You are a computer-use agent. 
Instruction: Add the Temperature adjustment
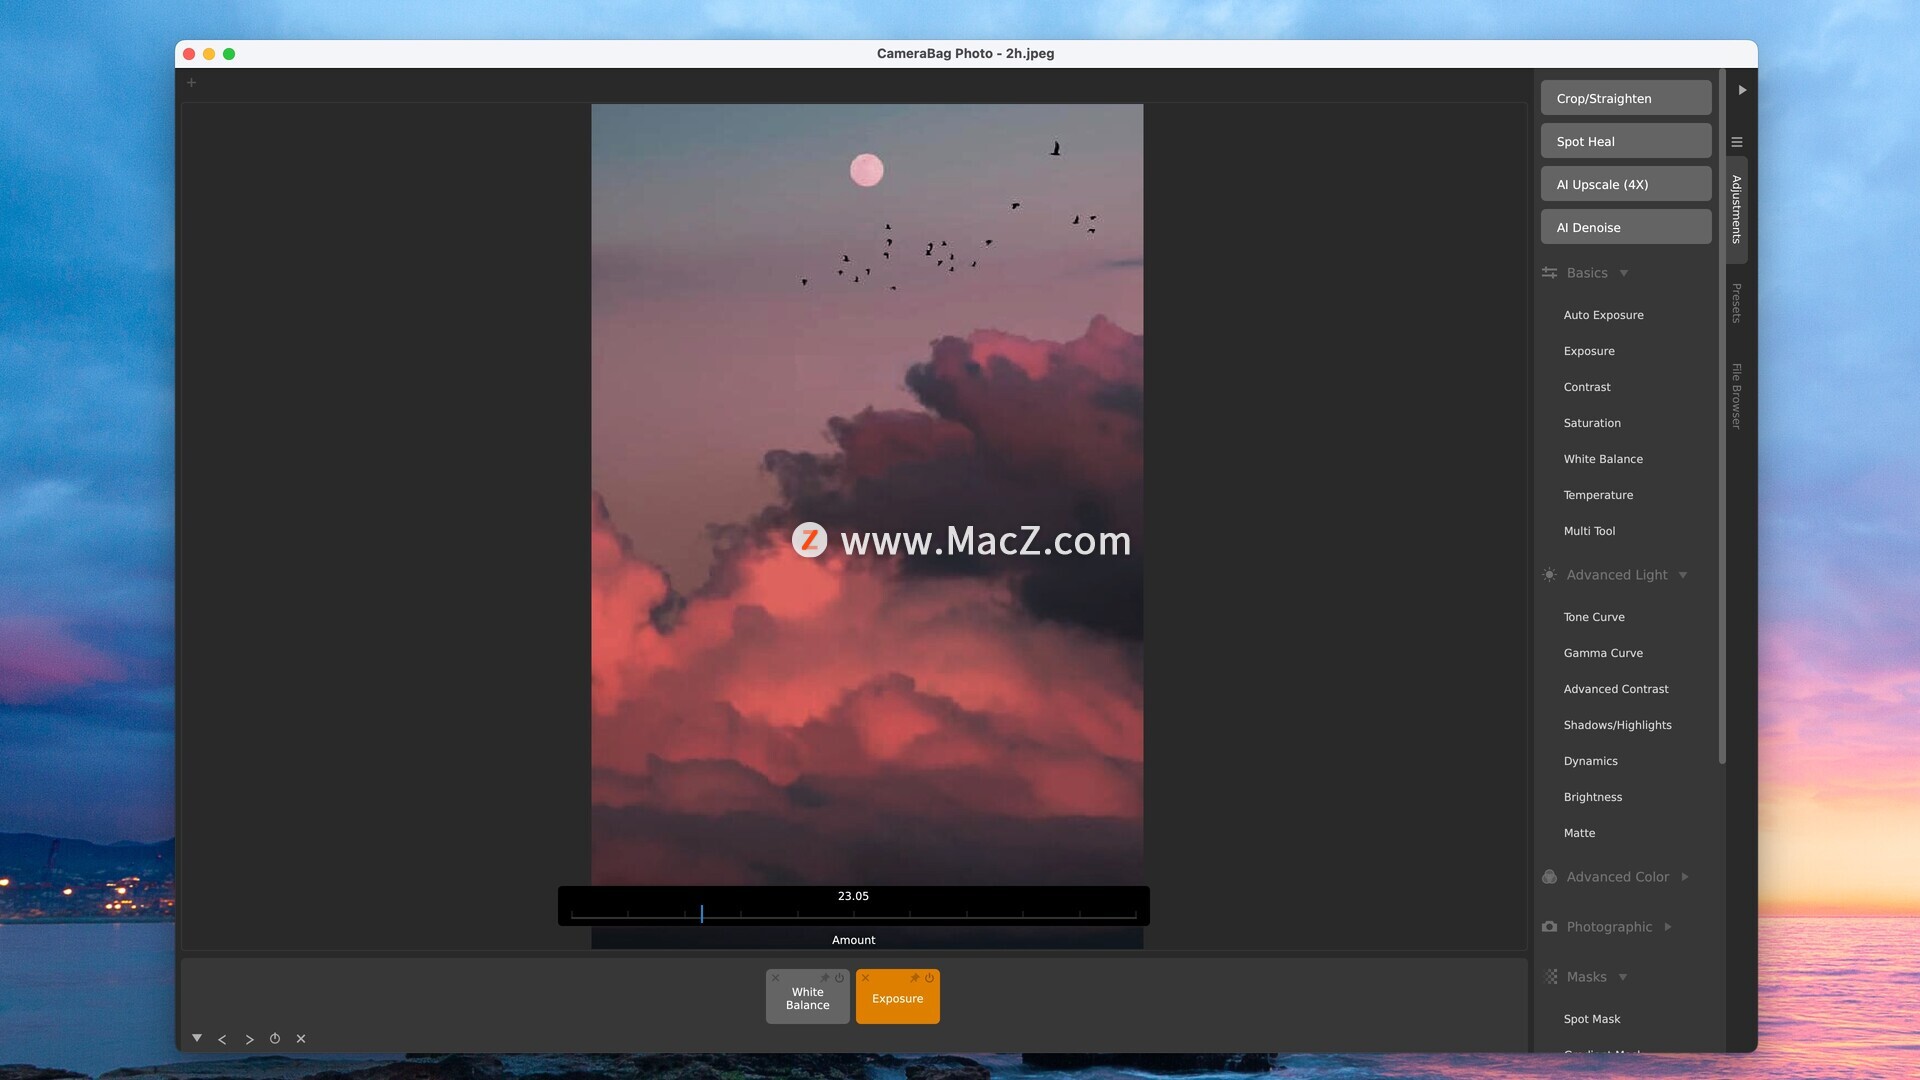(1598, 495)
